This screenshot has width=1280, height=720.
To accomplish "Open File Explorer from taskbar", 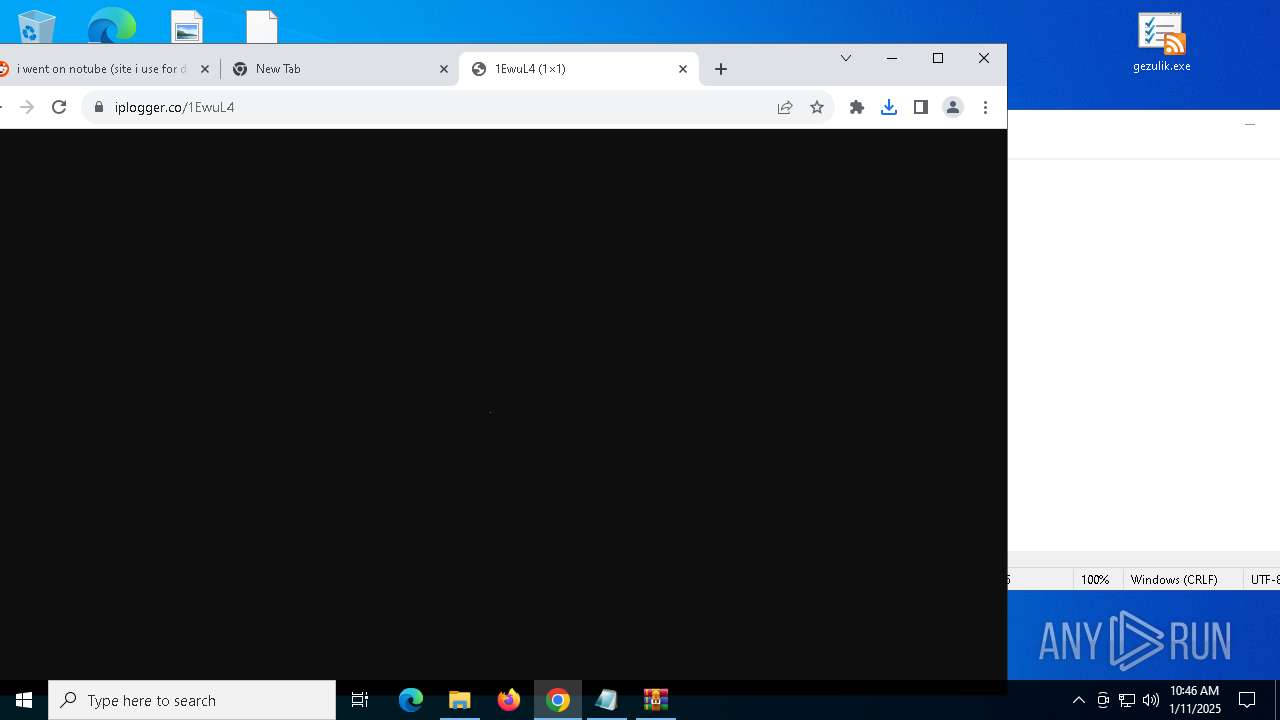I will coord(460,700).
